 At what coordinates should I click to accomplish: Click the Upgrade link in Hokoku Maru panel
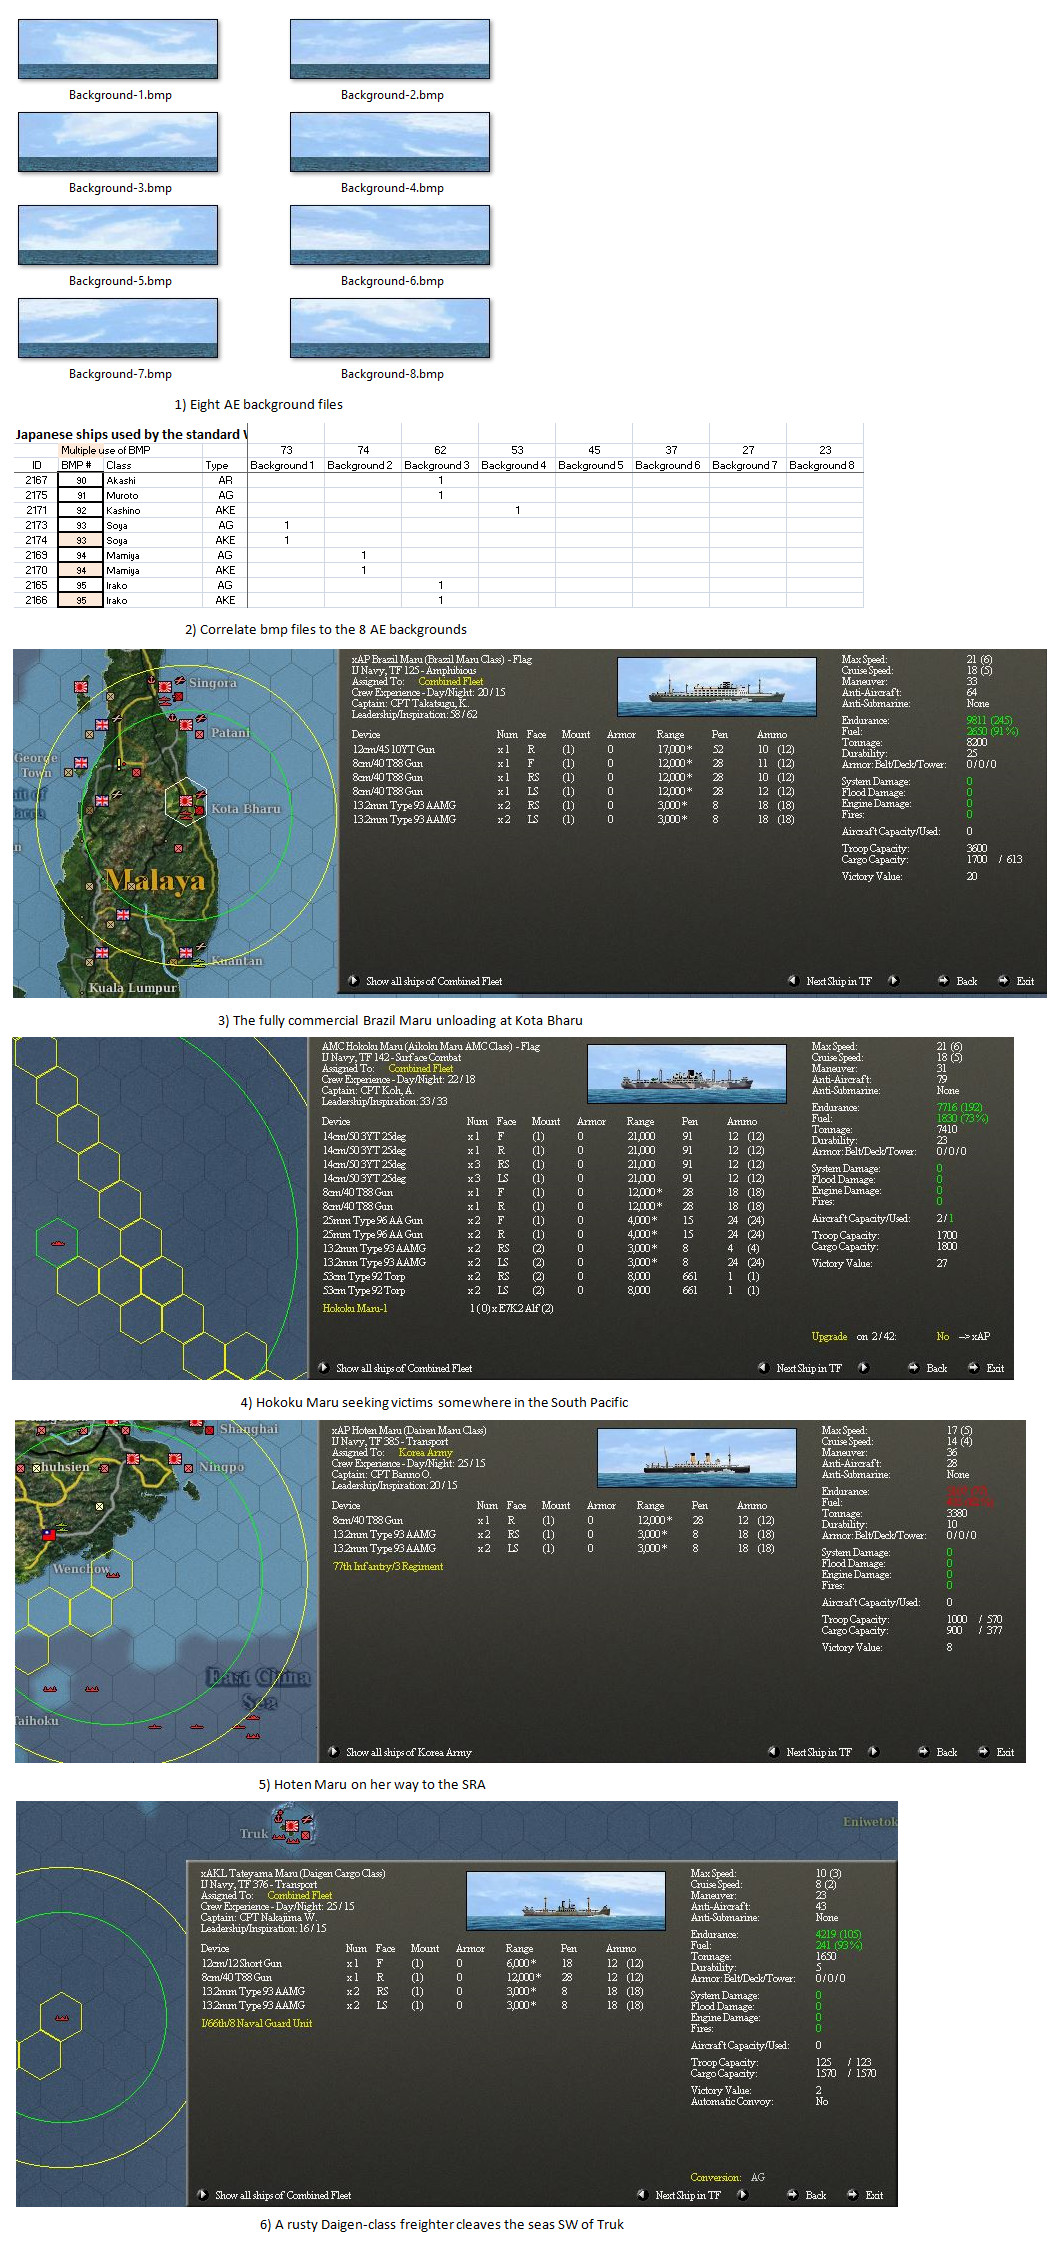click(x=829, y=1336)
